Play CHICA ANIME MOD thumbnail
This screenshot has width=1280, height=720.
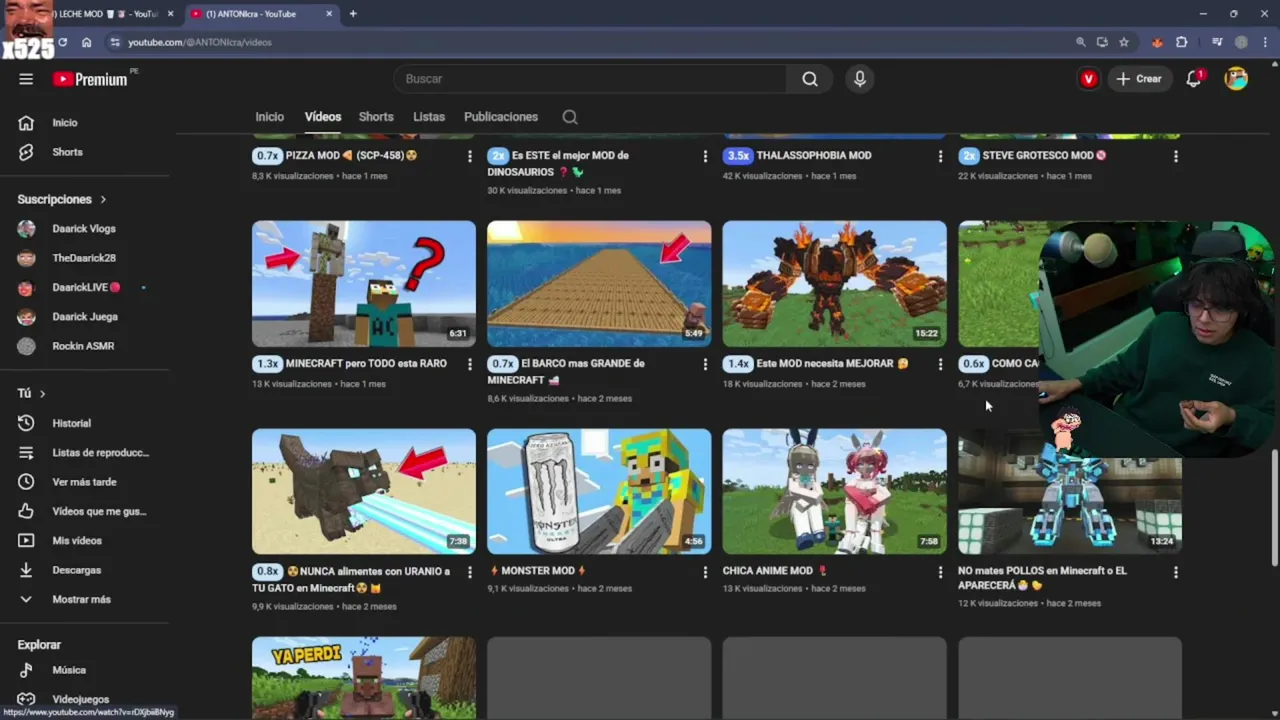pos(835,492)
